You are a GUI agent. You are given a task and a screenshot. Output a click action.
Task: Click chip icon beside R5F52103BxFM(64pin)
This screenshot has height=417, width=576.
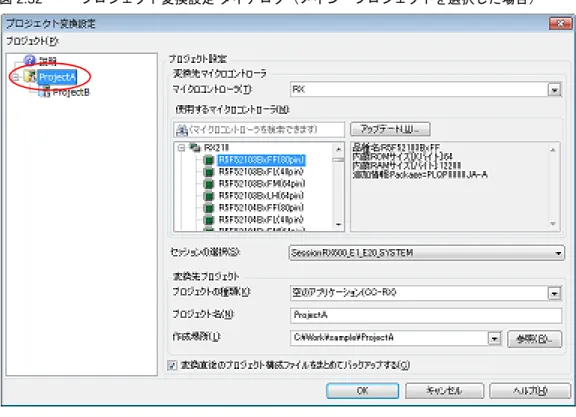(209, 184)
